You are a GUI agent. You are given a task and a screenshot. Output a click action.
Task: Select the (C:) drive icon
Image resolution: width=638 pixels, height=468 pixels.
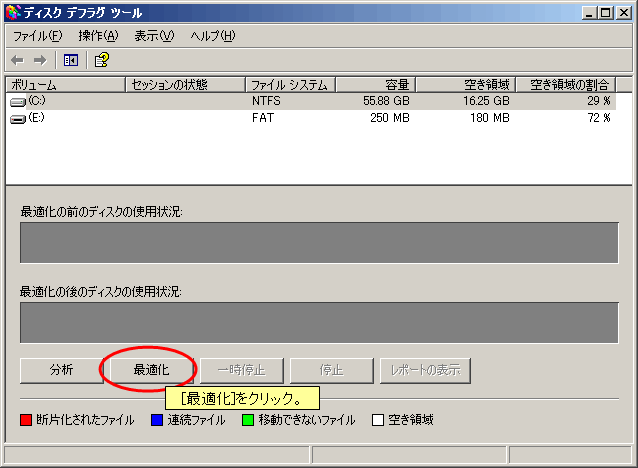click(x=17, y=101)
